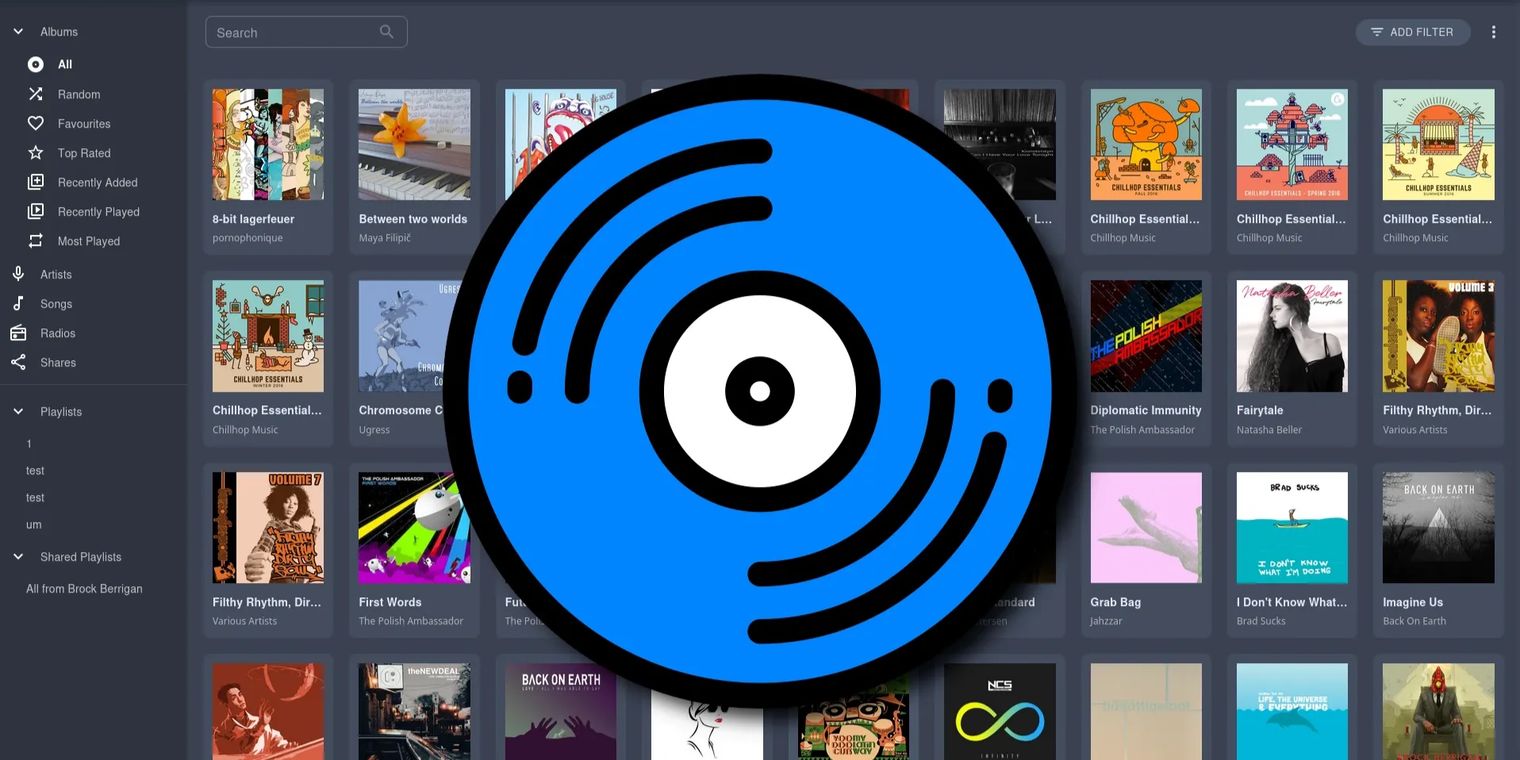Click the Recently Added library icon
This screenshot has height=760, width=1520.
tap(36, 182)
